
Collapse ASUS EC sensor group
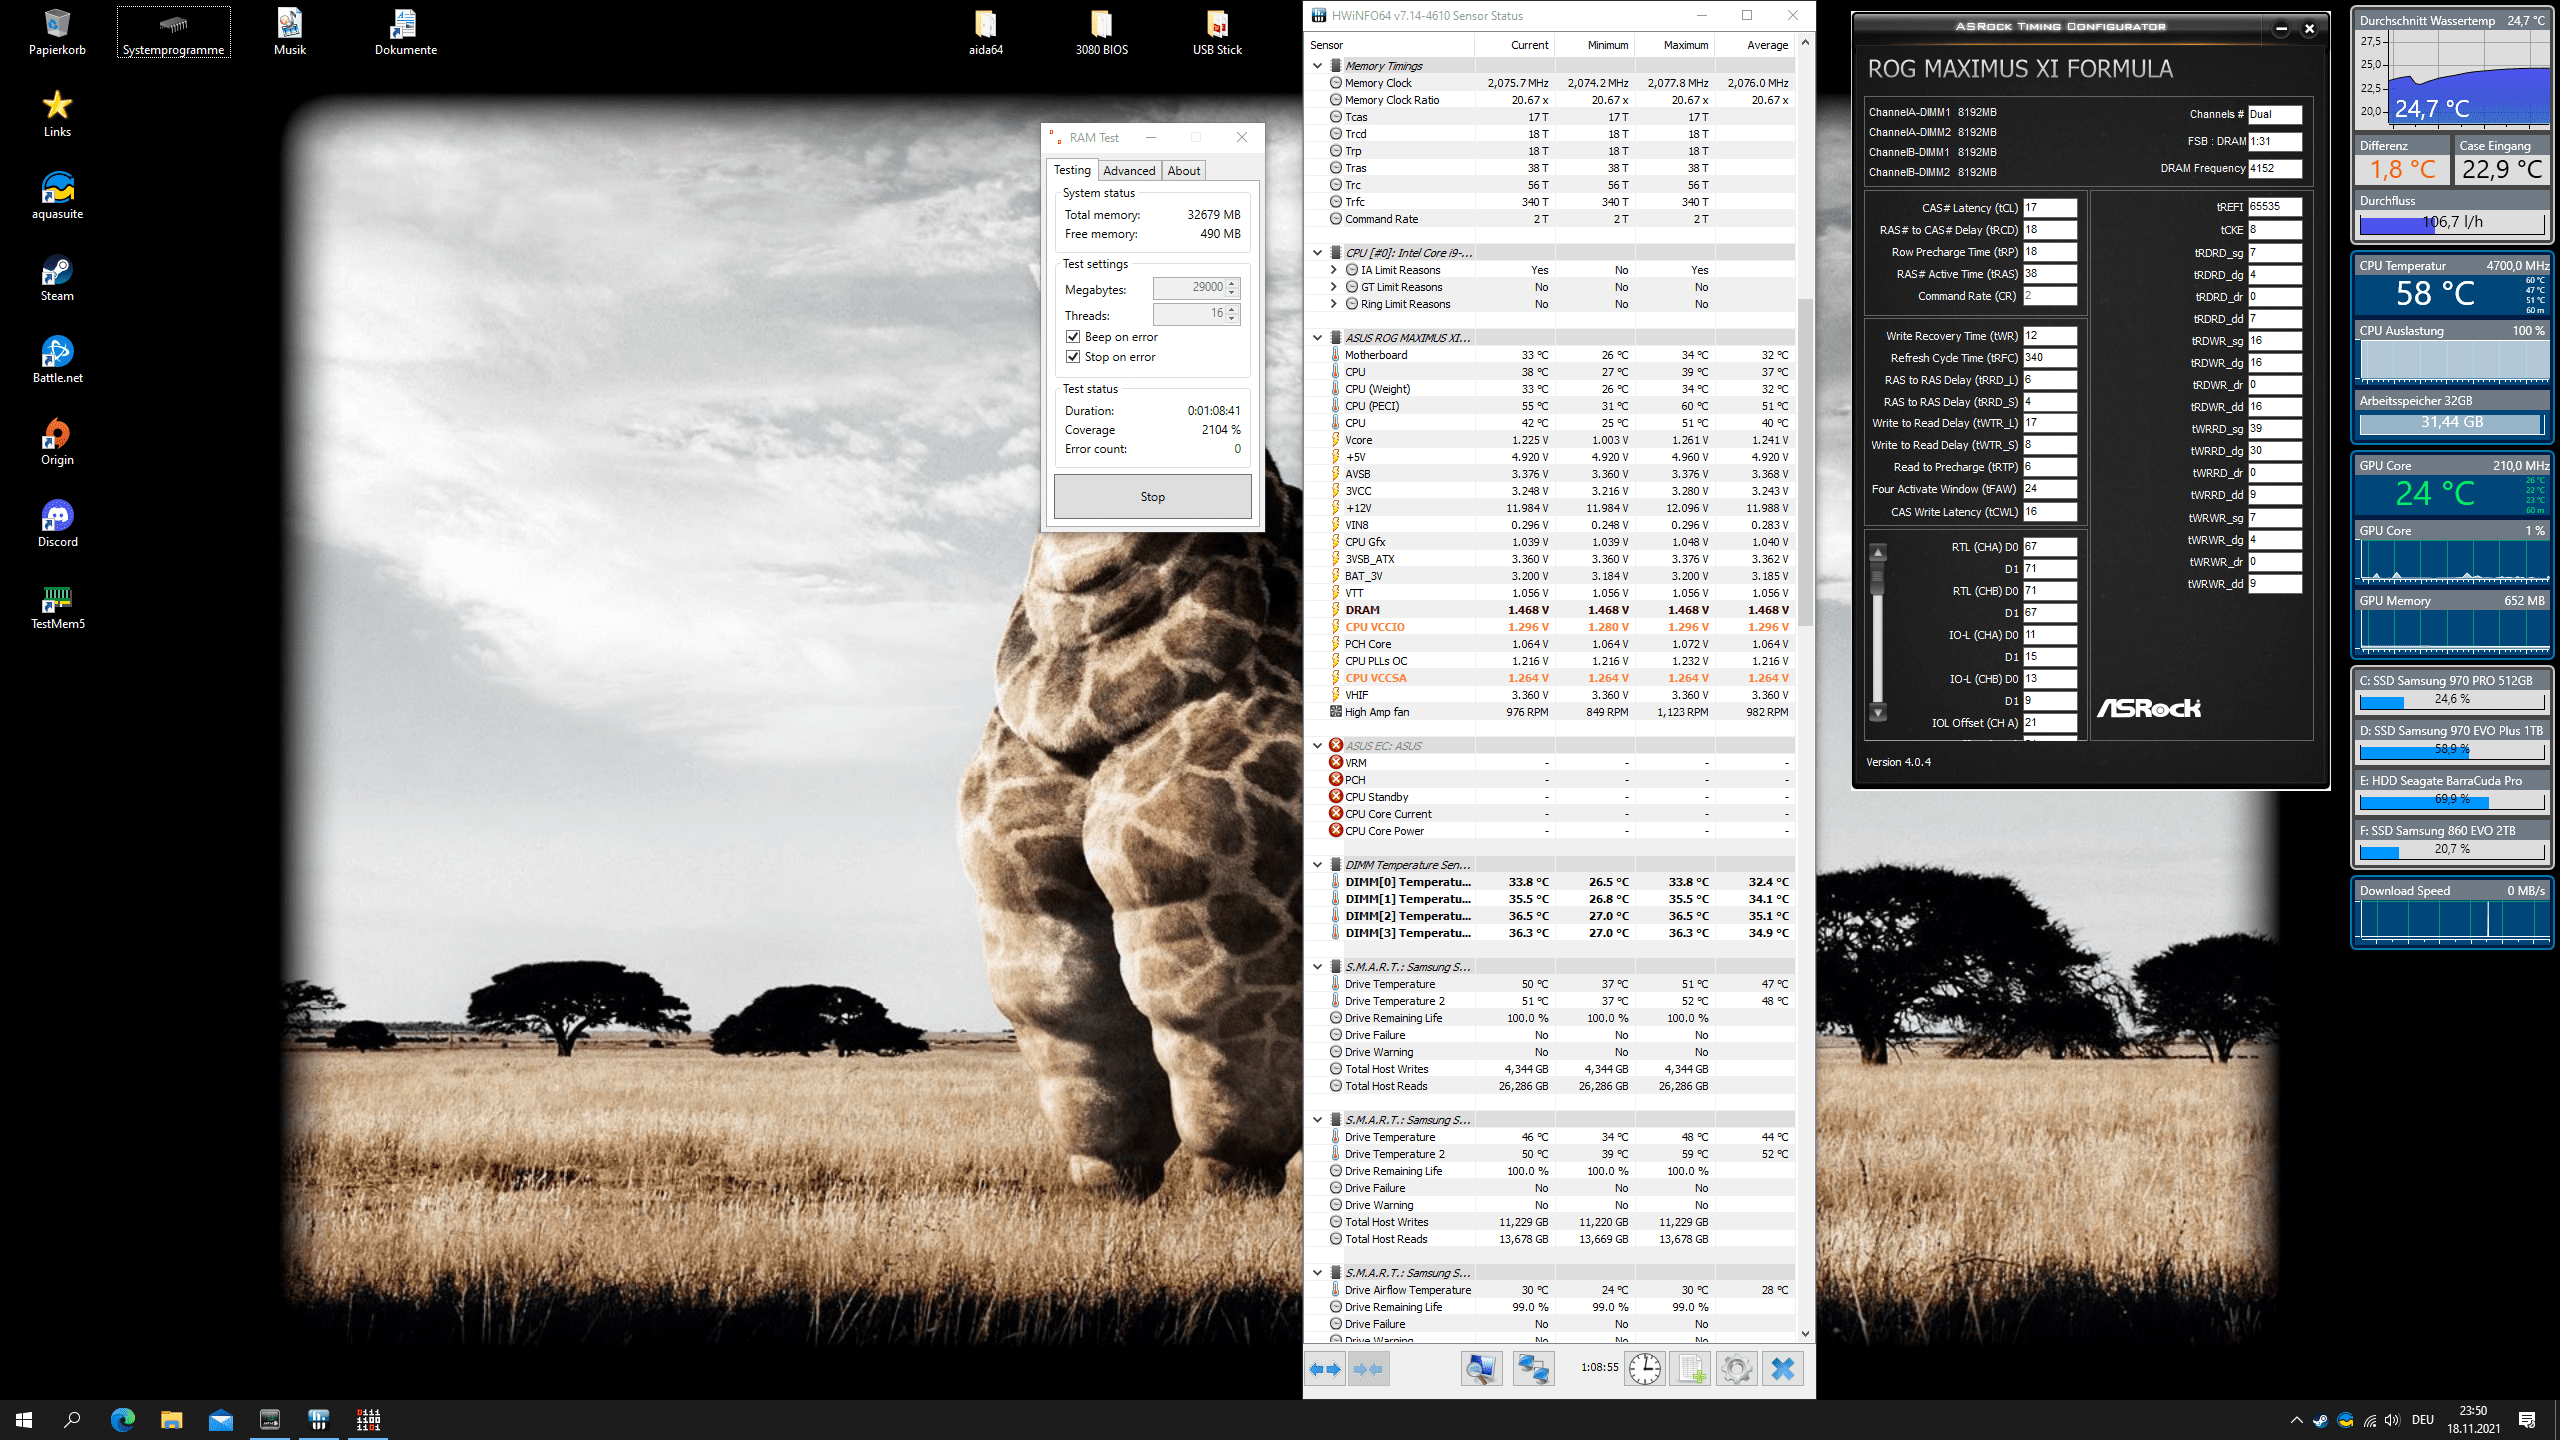click(x=1317, y=746)
